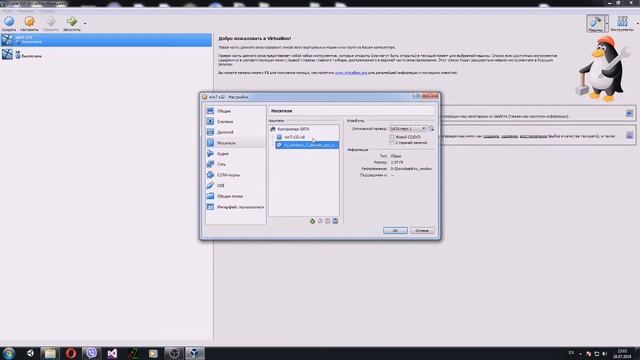The width and height of the screenshot is (640, 360).
Task: Click the Snapshots tool icon in lower welcome panel
Action: coord(629,135)
